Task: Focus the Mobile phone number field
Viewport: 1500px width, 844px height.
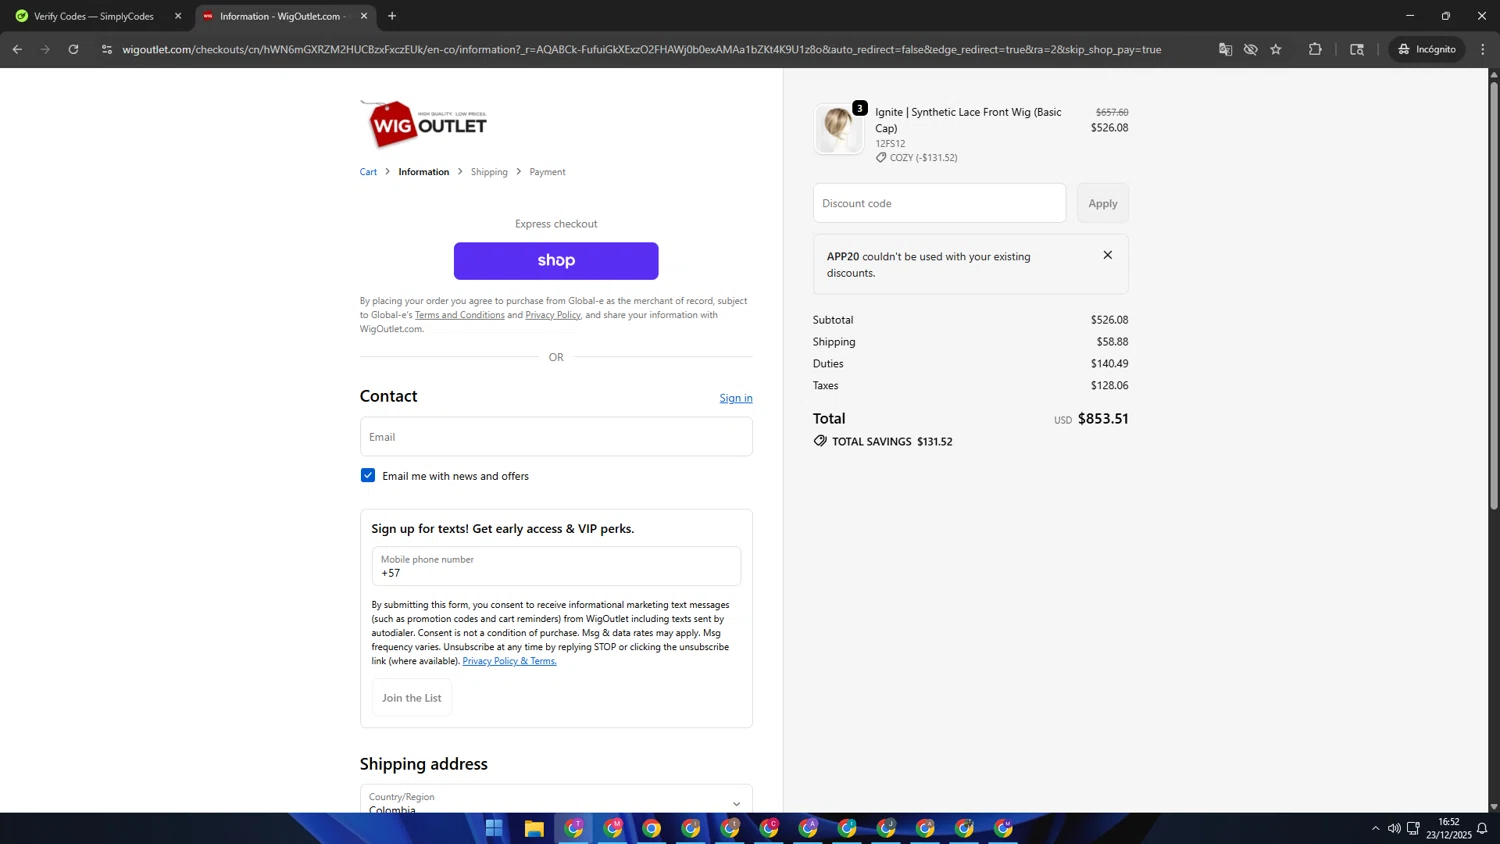Action: click(x=556, y=566)
